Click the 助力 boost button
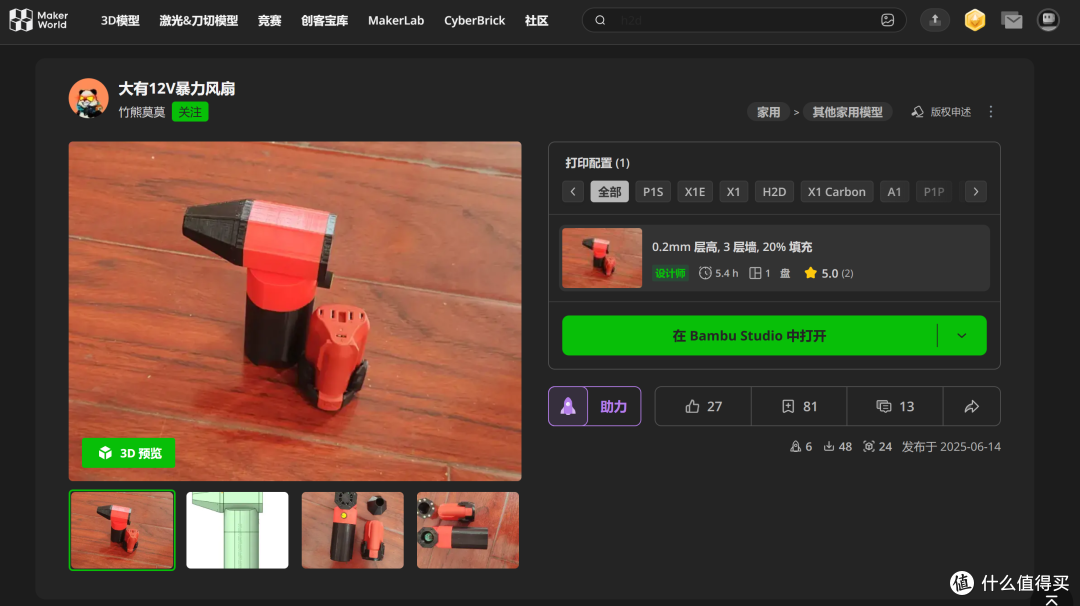This screenshot has height=606, width=1080. tap(613, 406)
